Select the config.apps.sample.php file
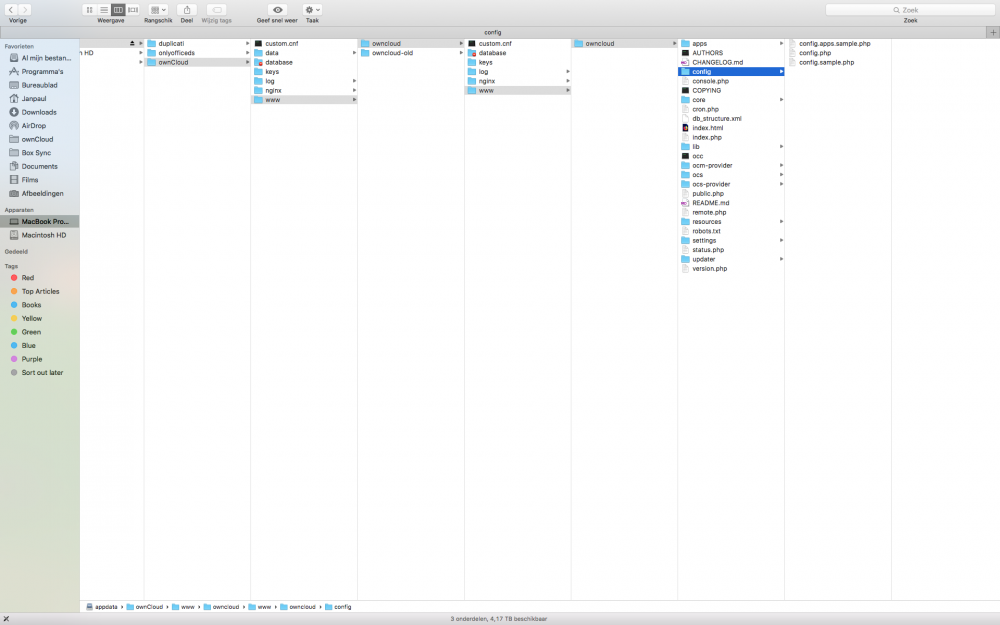This screenshot has height=625, width=1000. click(x=838, y=43)
